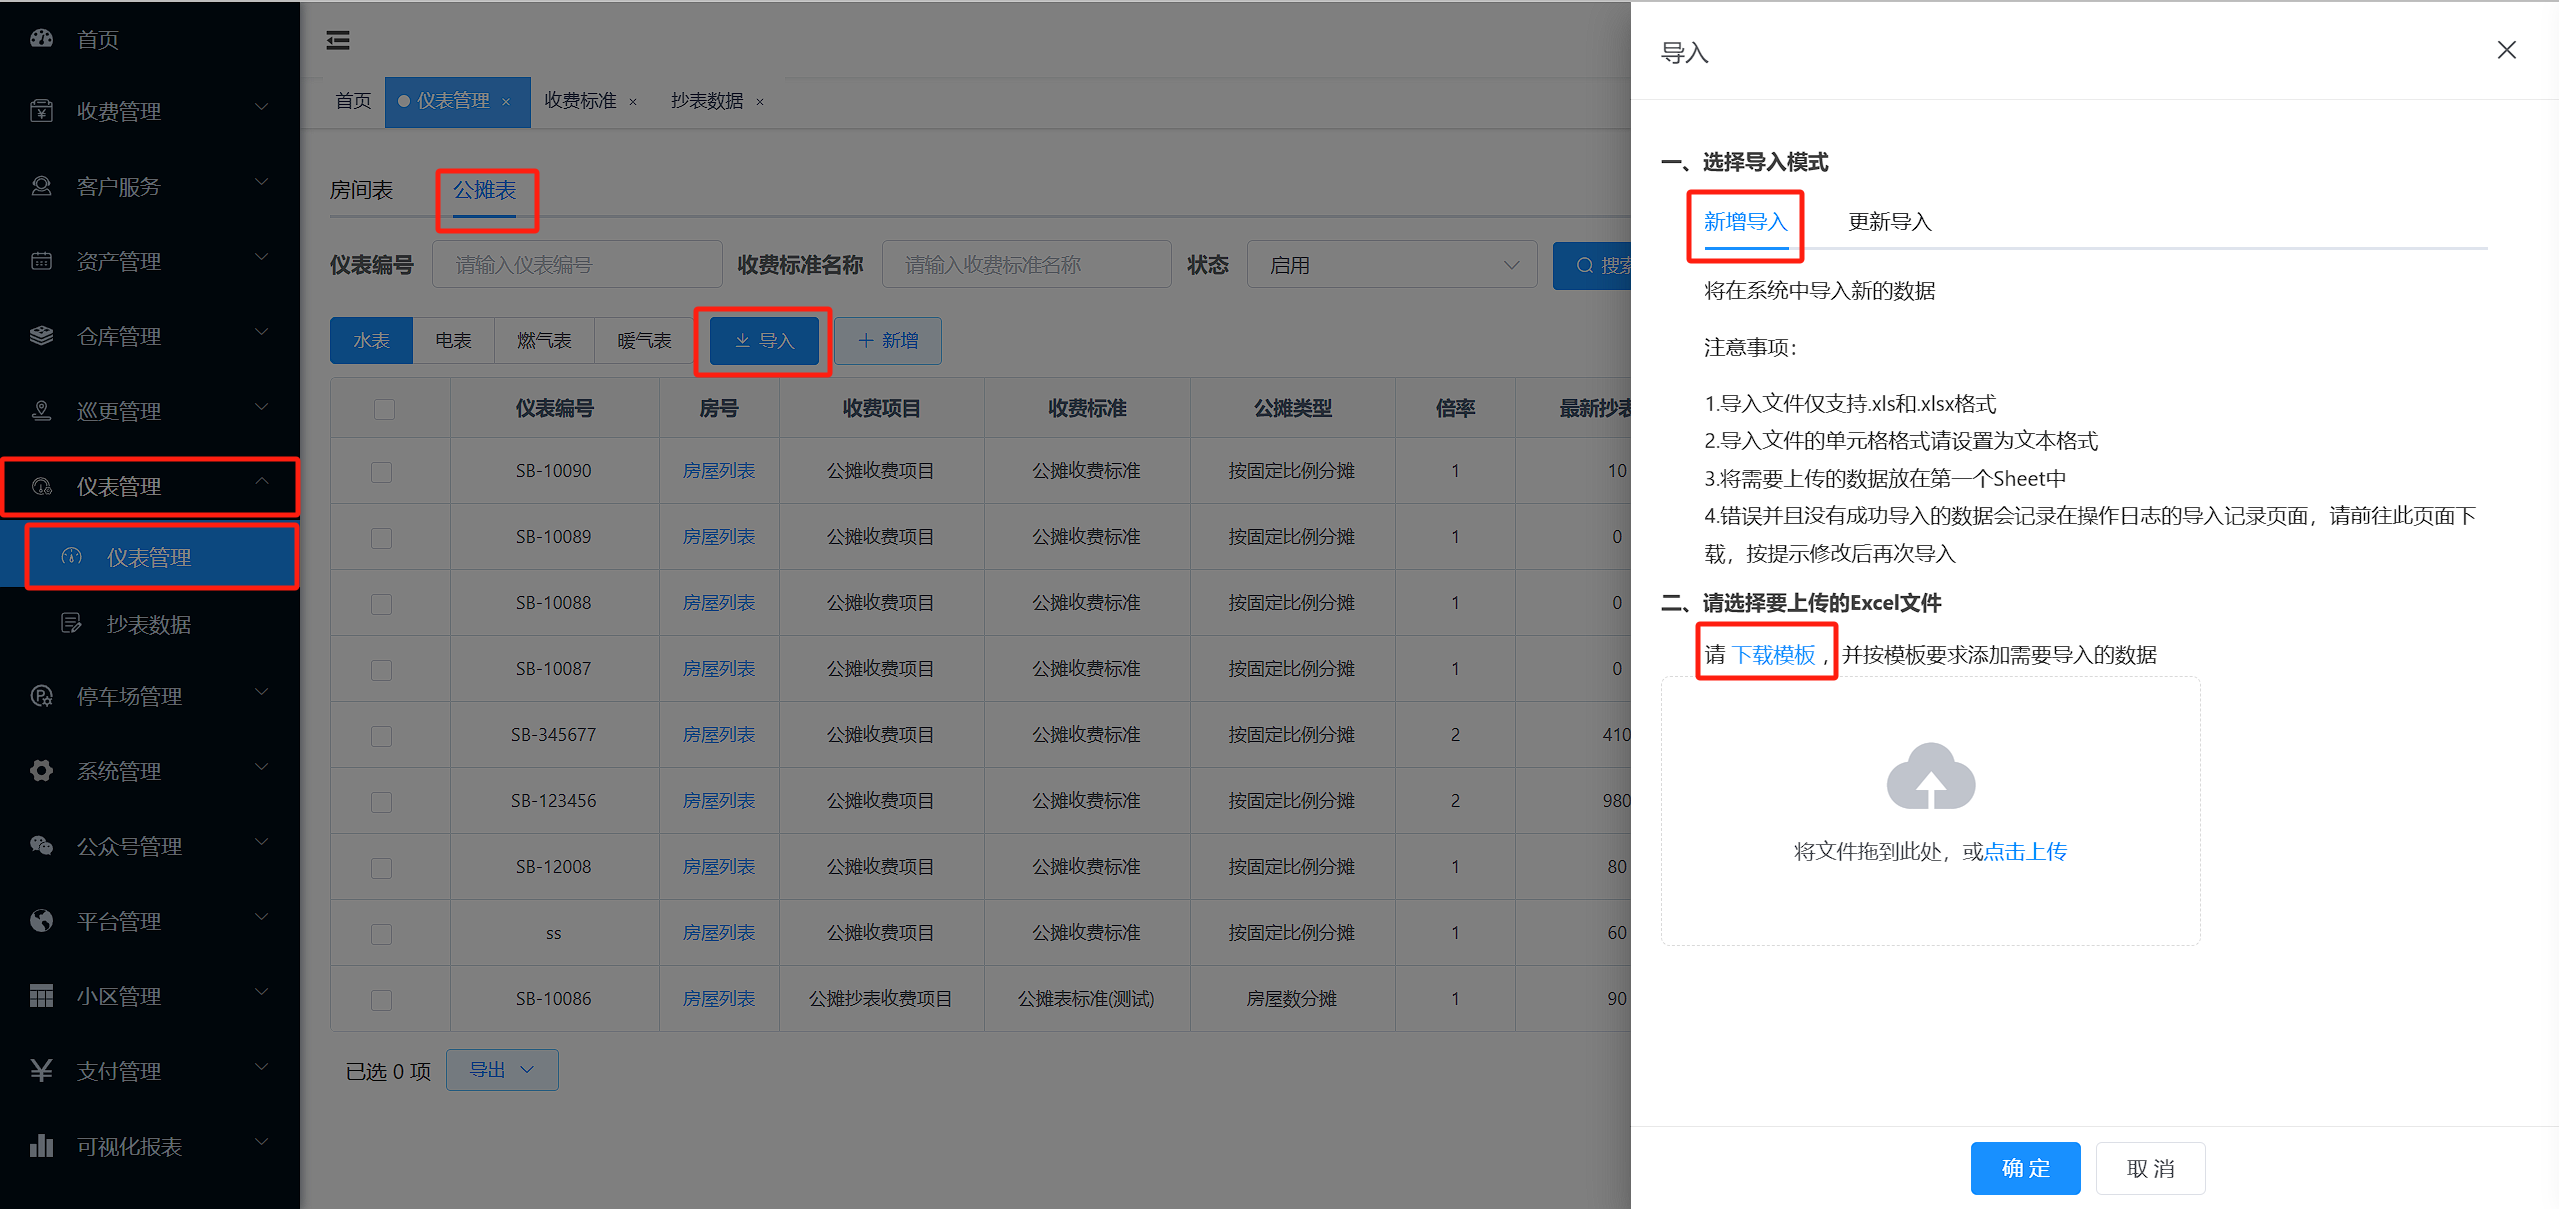Check the row SB-10086 checkbox
Screen dimensions: 2559x1209
[x=381, y=1000]
